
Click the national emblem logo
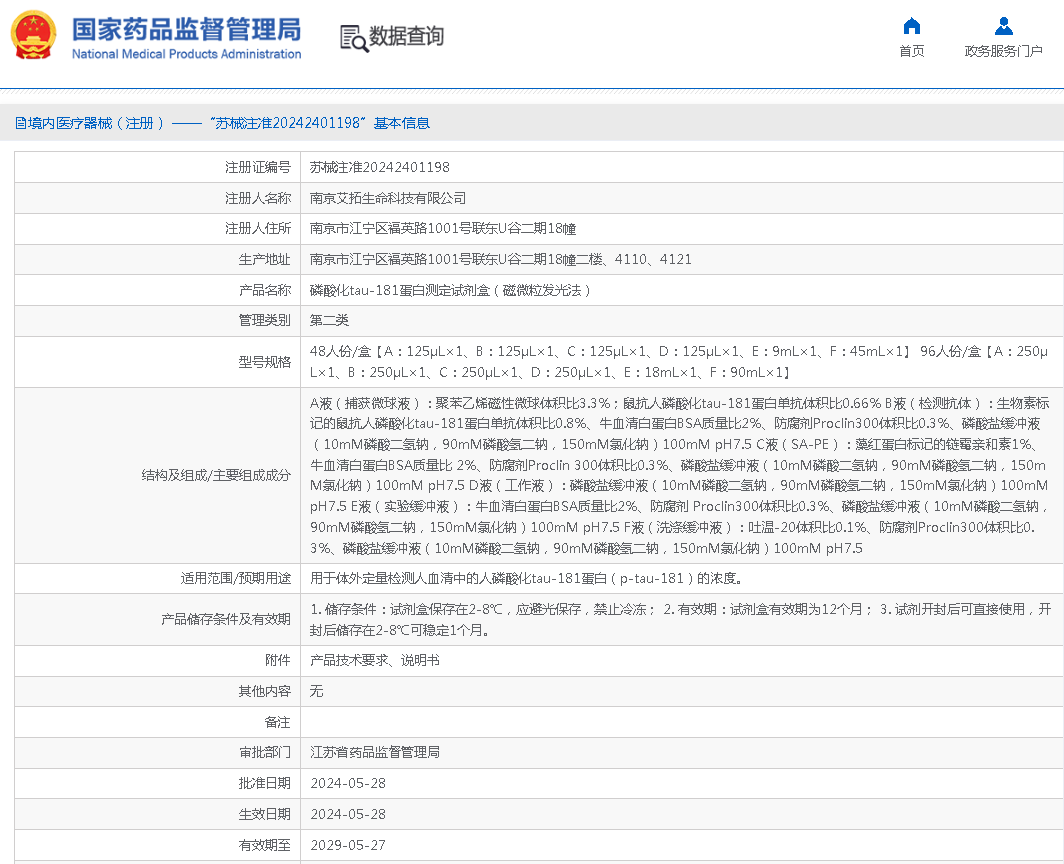33,35
